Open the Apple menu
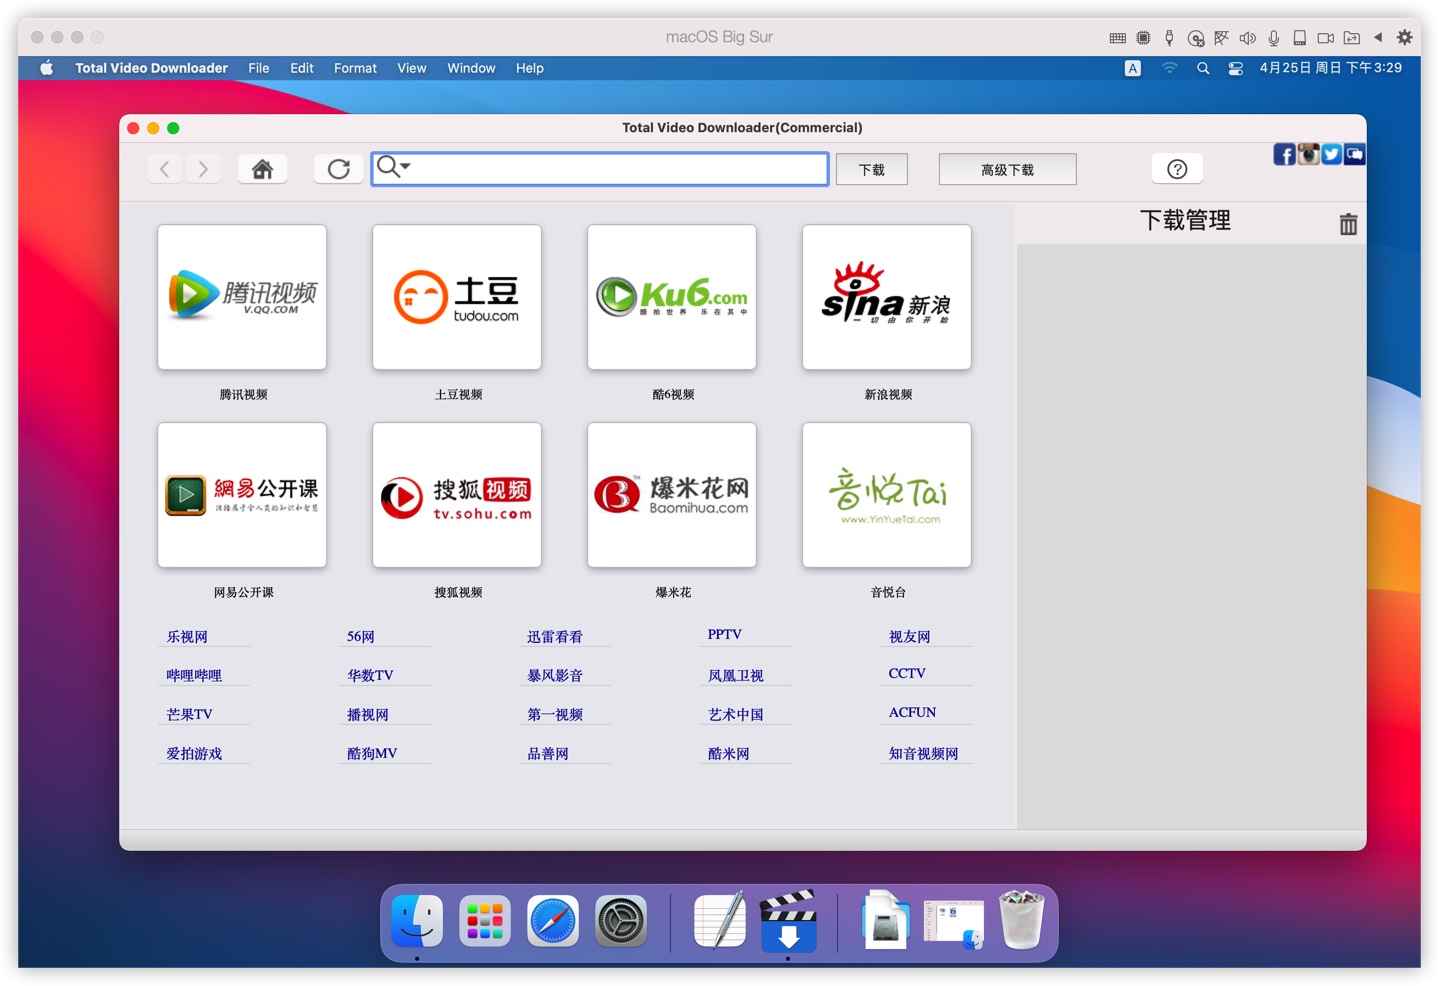1439x986 pixels. [46, 68]
